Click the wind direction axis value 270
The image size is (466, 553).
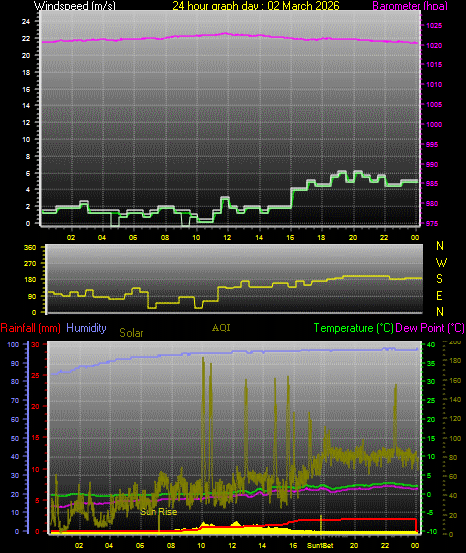(x=30, y=263)
